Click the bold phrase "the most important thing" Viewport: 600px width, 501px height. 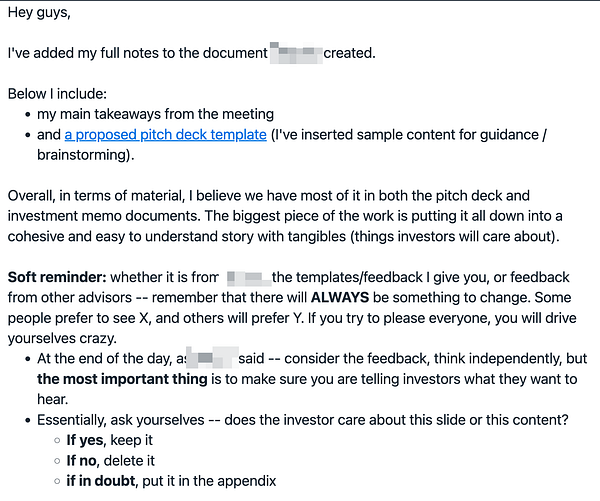[x=122, y=379]
